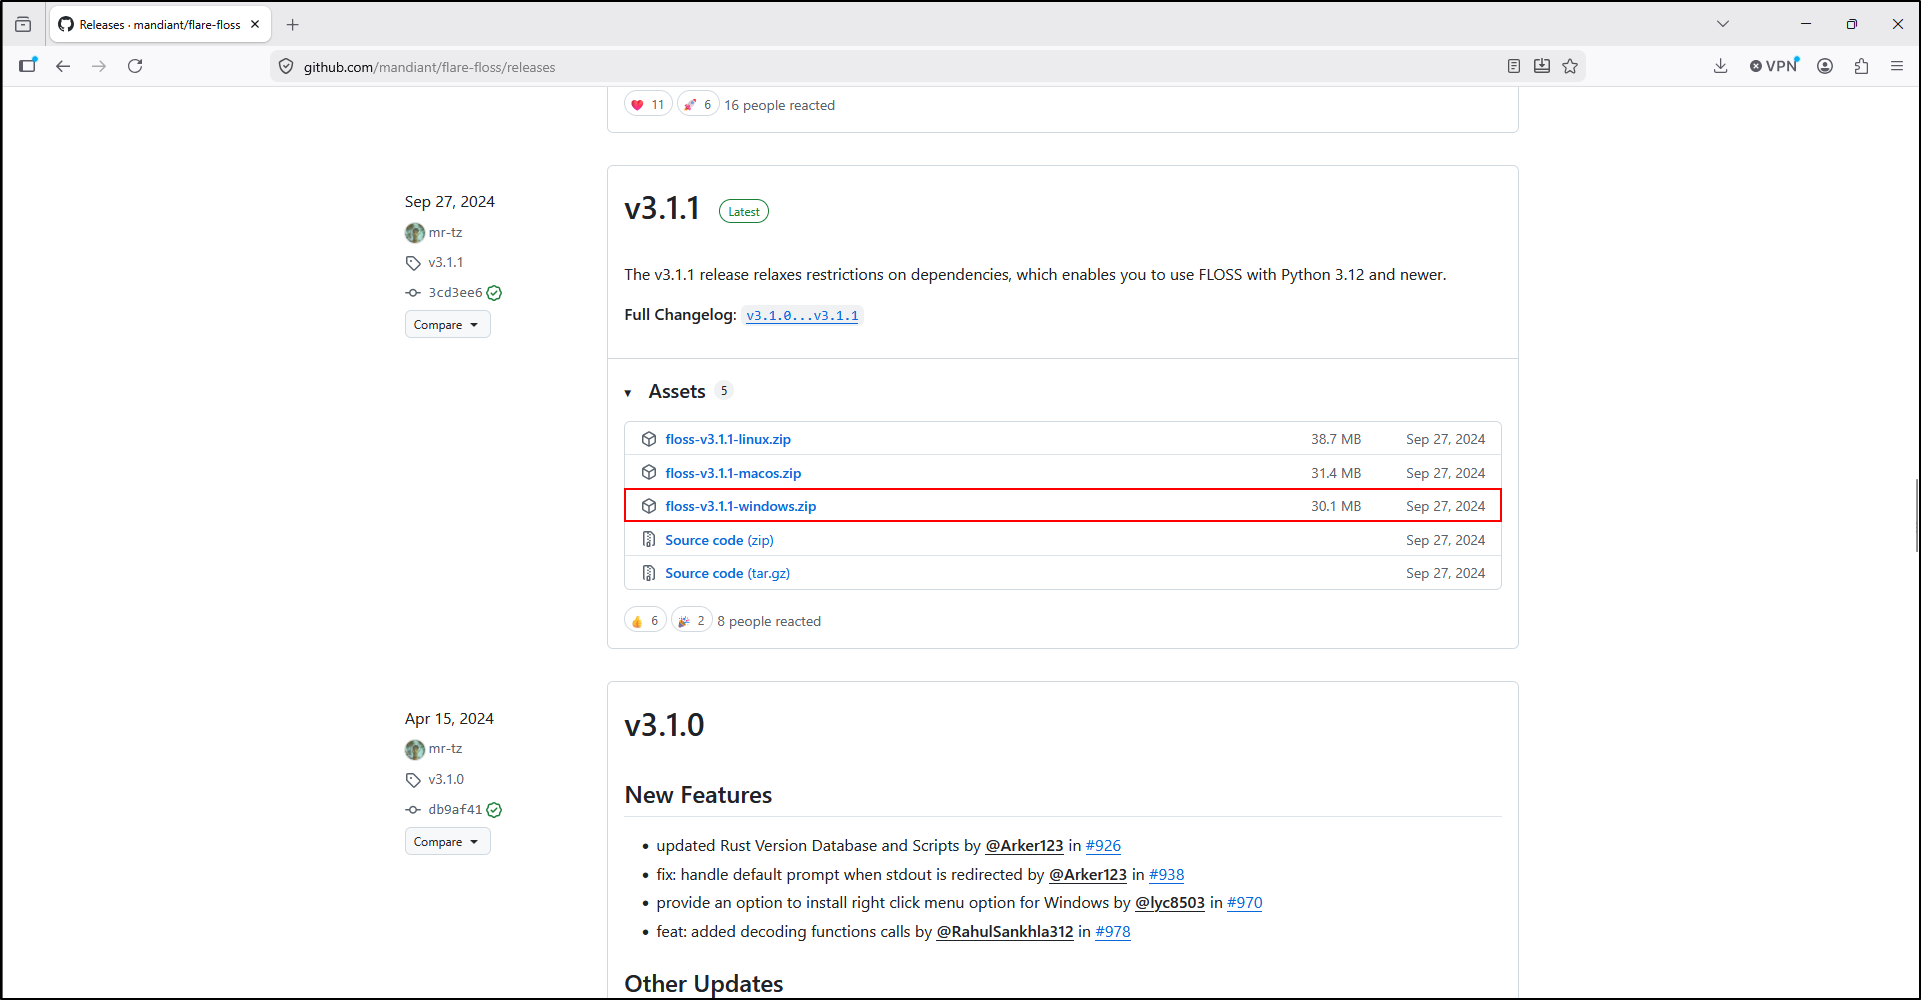This screenshot has width=1921, height=1000.
Task: Switch to the Releases mandiant/flare-floss tab
Action: pos(160,24)
